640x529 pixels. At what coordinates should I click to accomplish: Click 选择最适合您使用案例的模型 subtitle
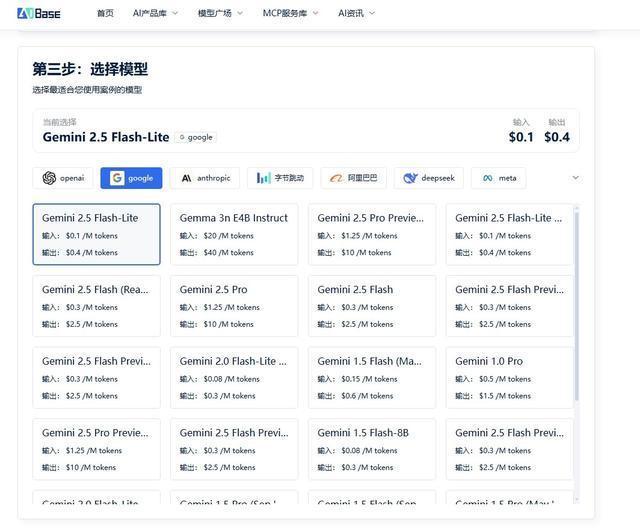click(87, 90)
